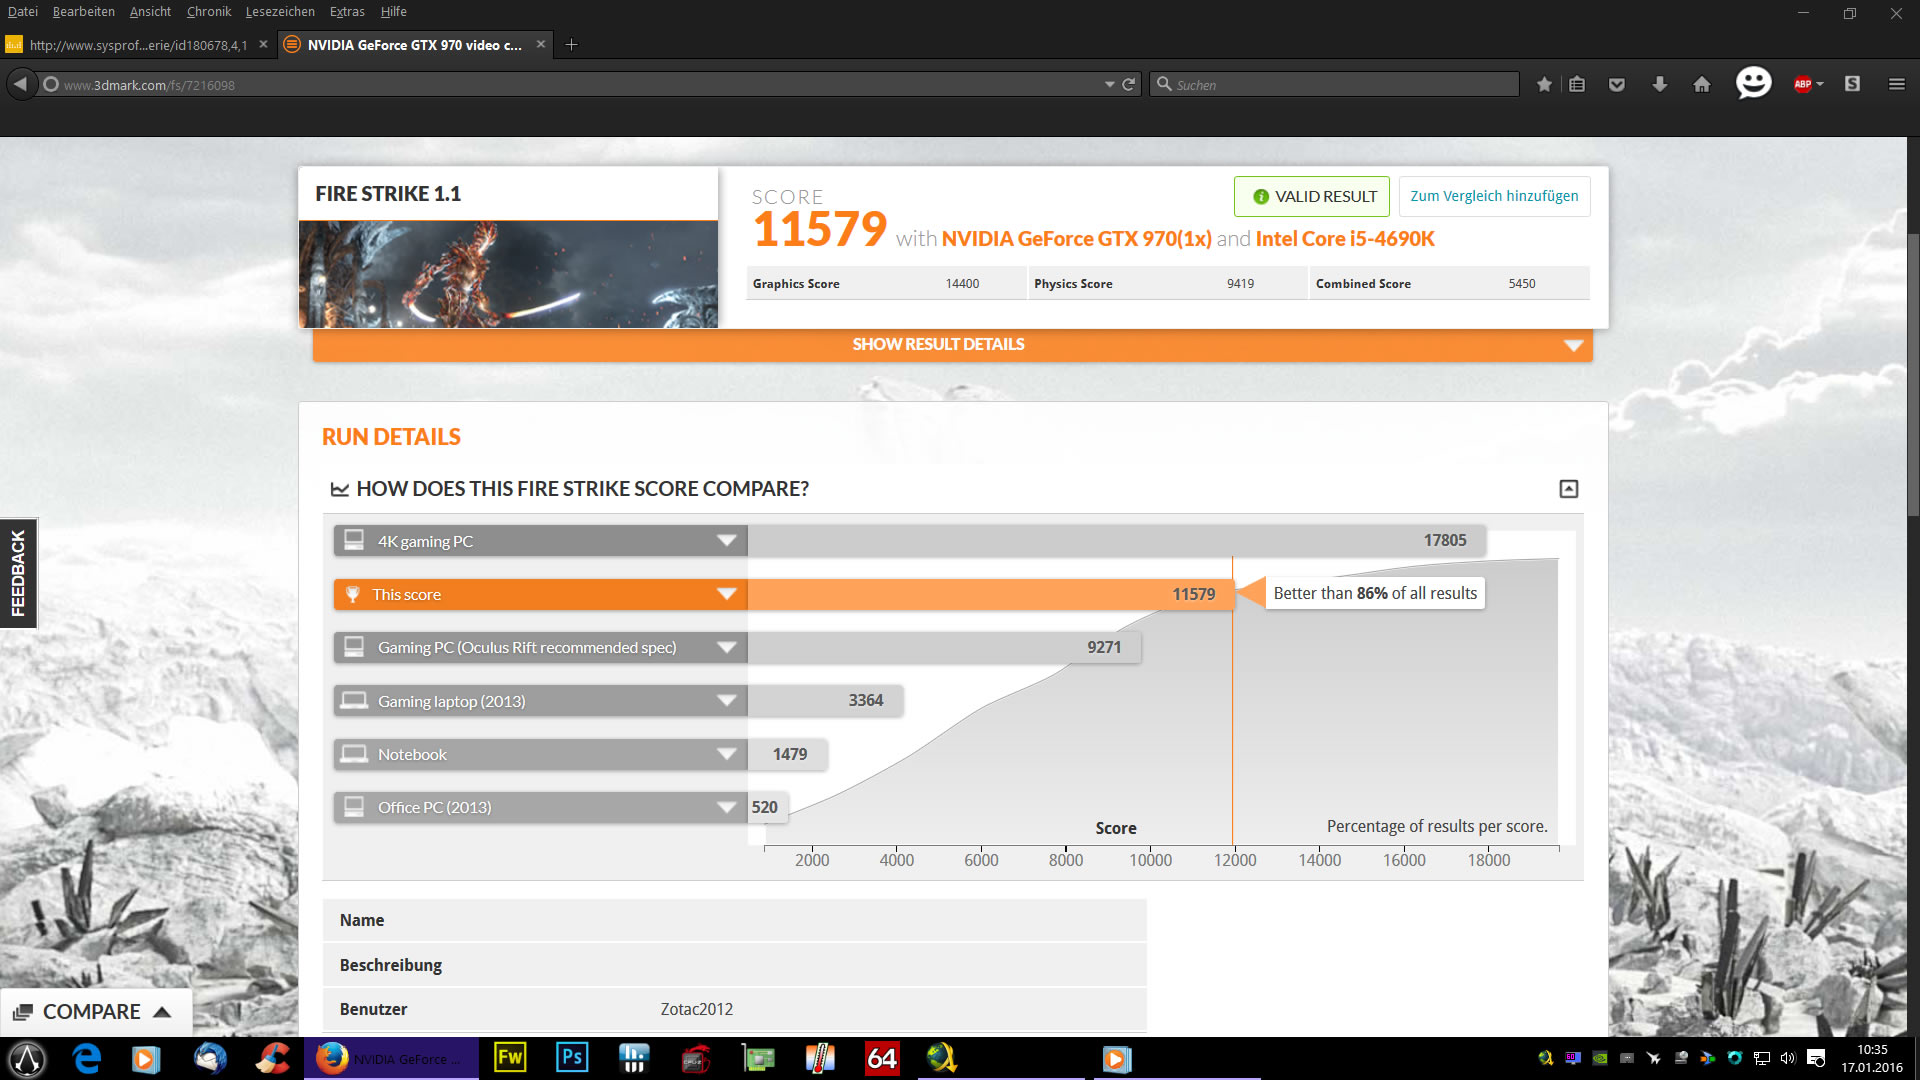This screenshot has height=1080, width=1920.
Task: Open the Lesezeichen menu
Action: coord(280,12)
